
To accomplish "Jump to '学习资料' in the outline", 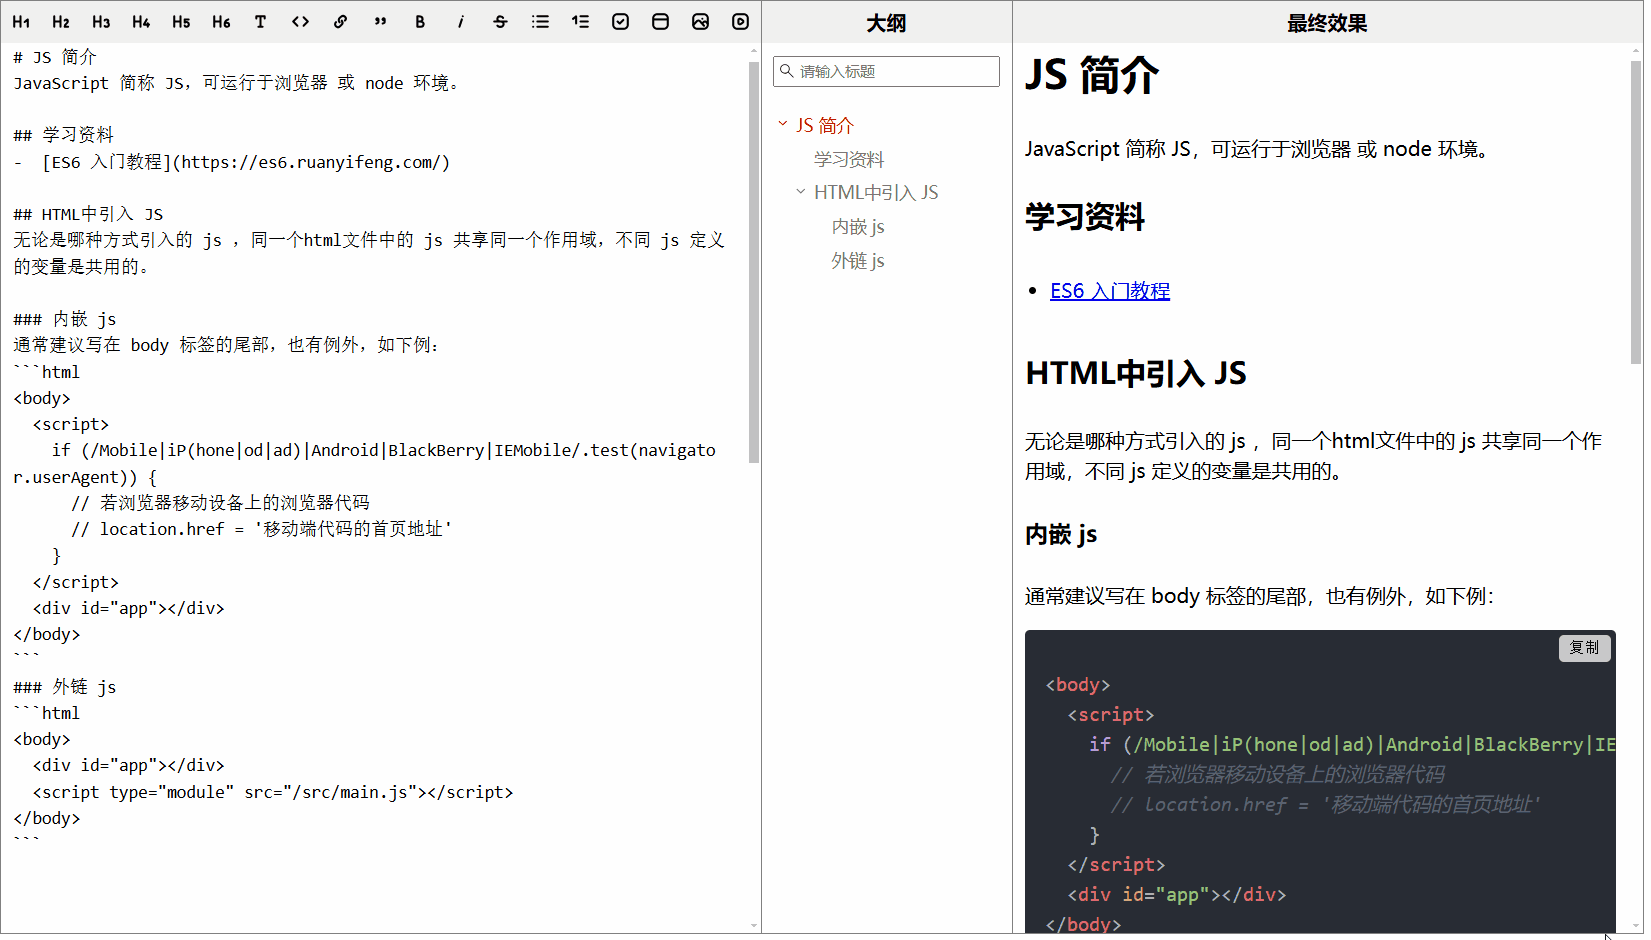I will pos(849,159).
